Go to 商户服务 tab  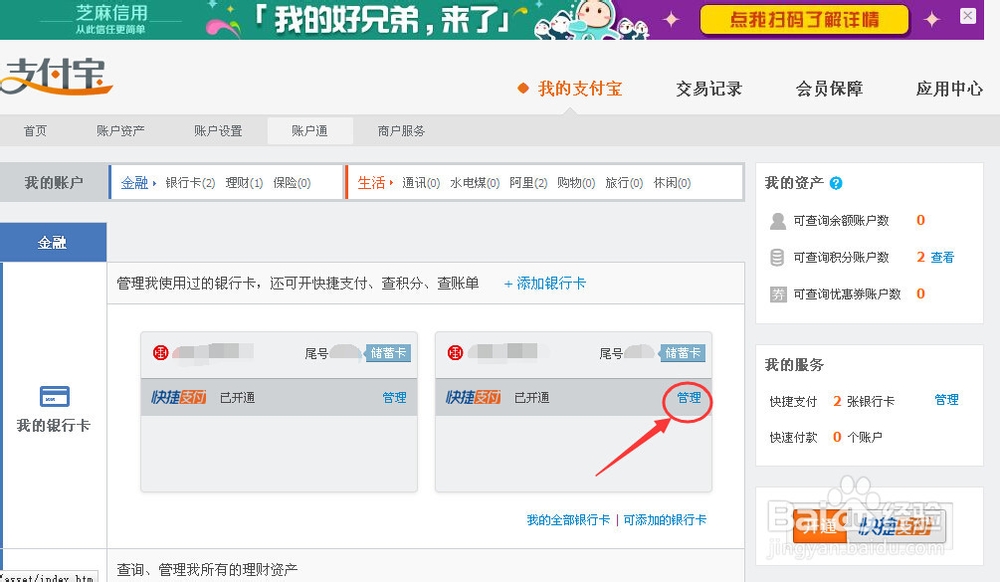[x=401, y=131]
